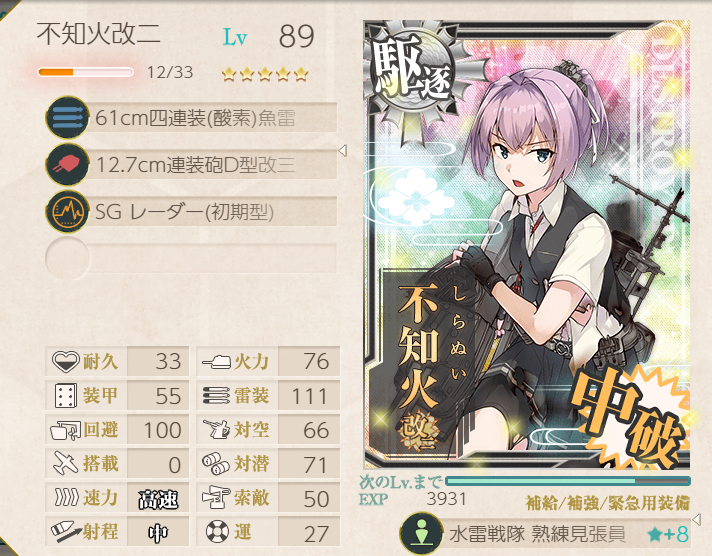This screenshot has width=712, height=556.
Task: Expand the arrow beside the reinforcement slot
Action: [x=697, y=518]
